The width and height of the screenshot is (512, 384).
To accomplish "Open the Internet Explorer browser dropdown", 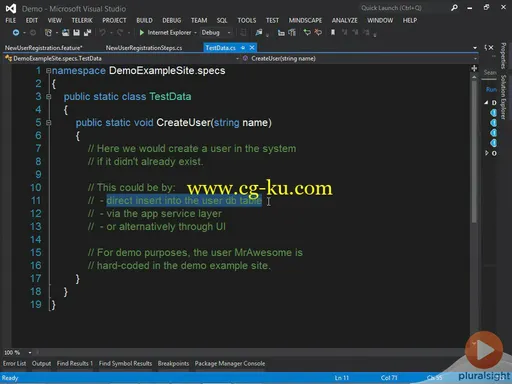I will [195, 33].
